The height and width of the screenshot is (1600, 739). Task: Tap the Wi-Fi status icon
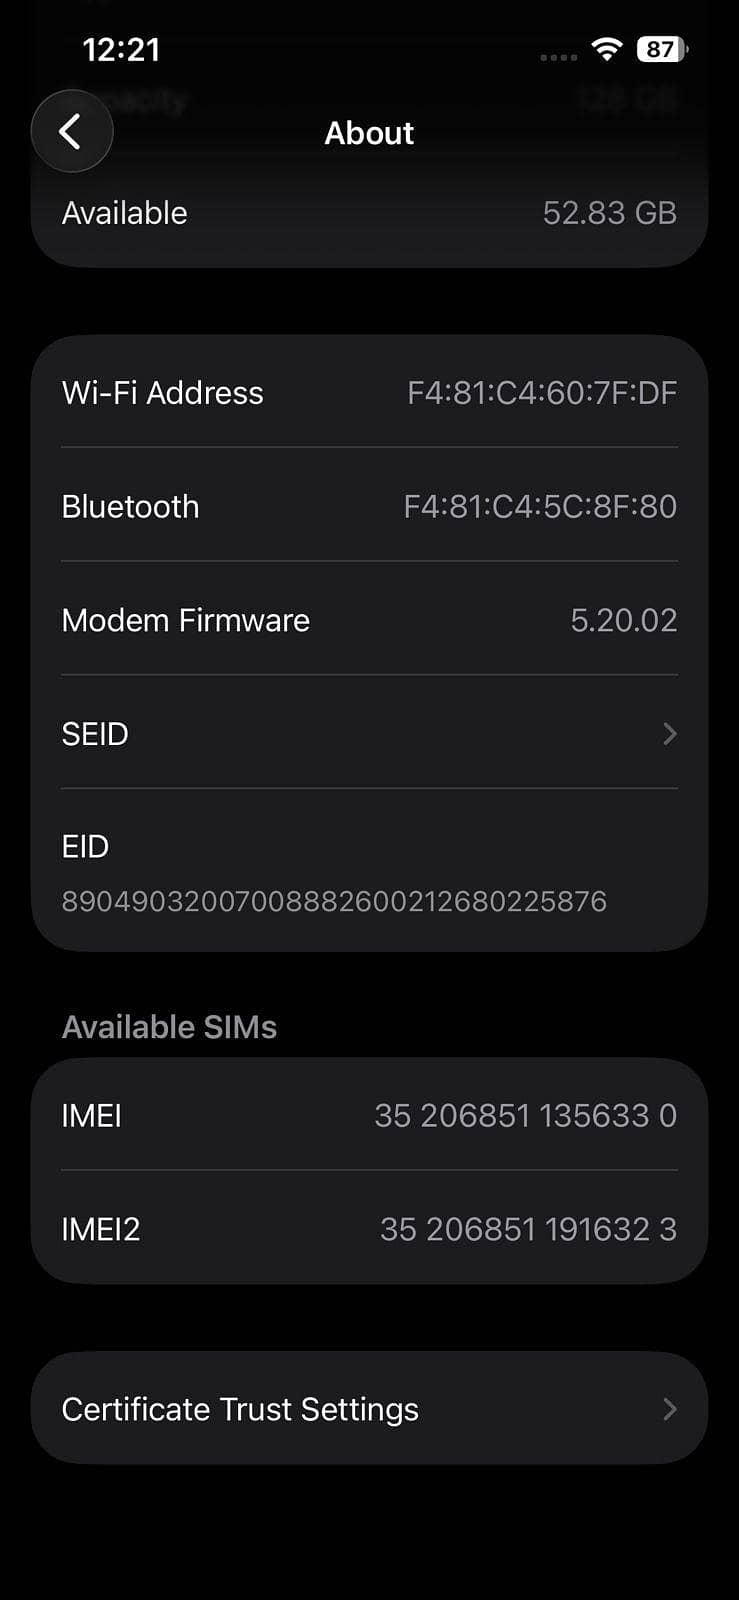click(606, 49)
